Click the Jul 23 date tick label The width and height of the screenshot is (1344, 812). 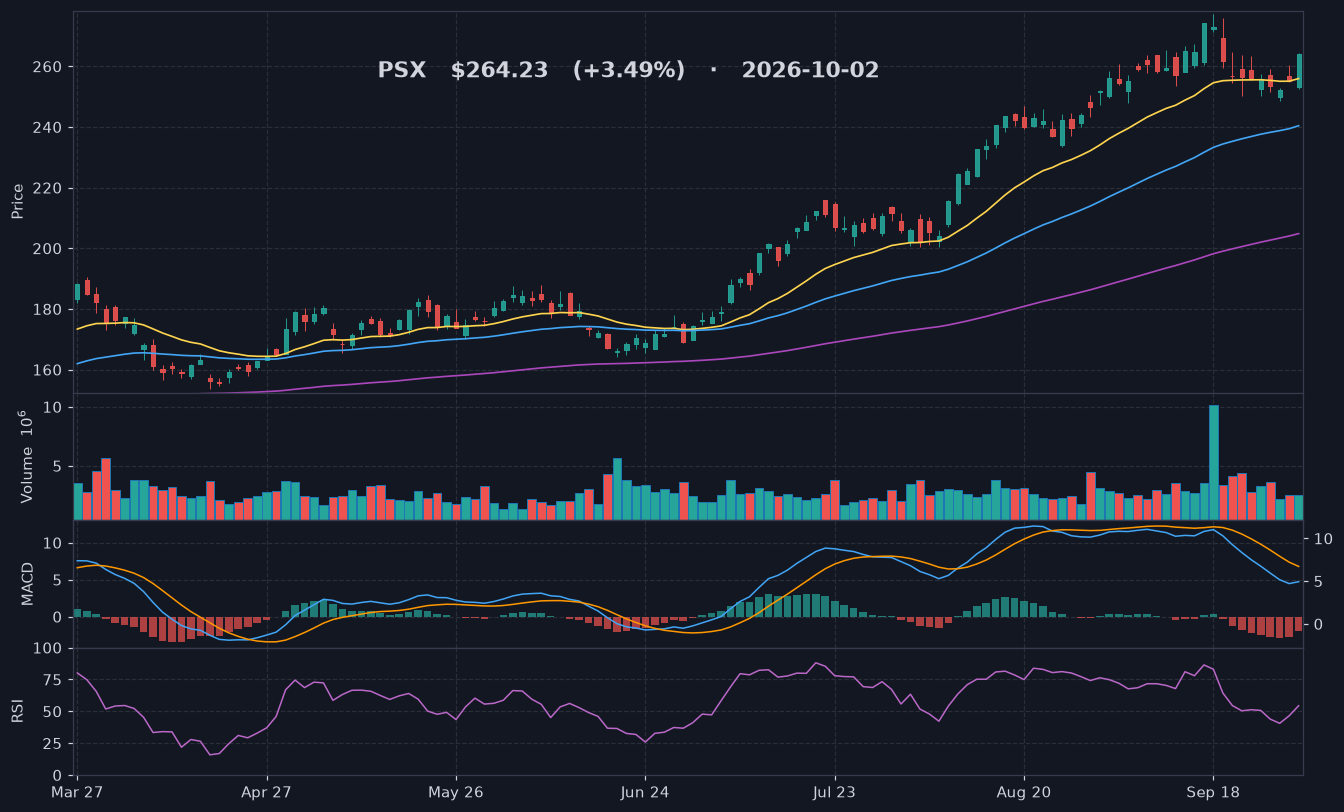[834, 792]
